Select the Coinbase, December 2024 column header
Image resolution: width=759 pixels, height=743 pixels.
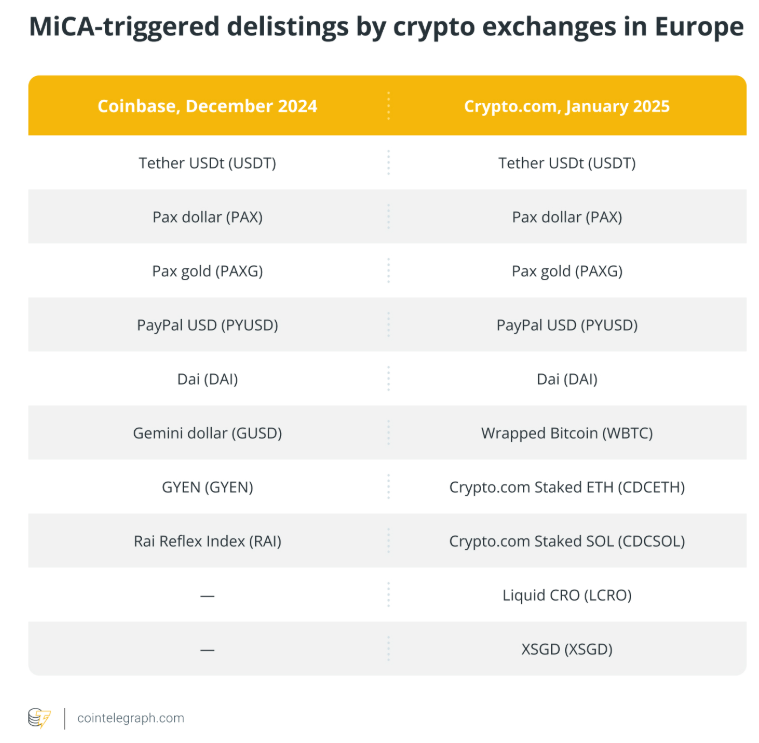click(x=207, y=106)
